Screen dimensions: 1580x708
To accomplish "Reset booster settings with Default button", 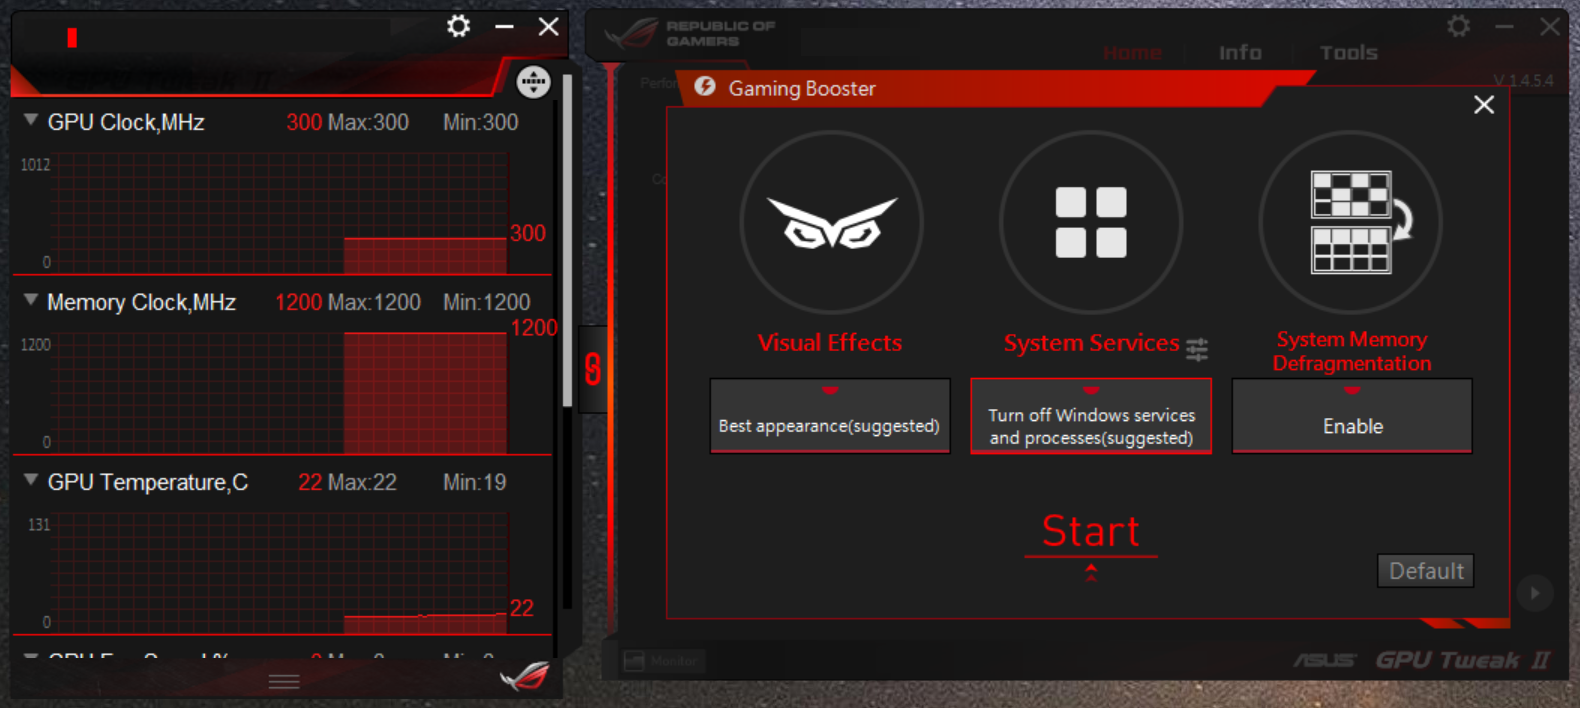I will point(1425,571).
